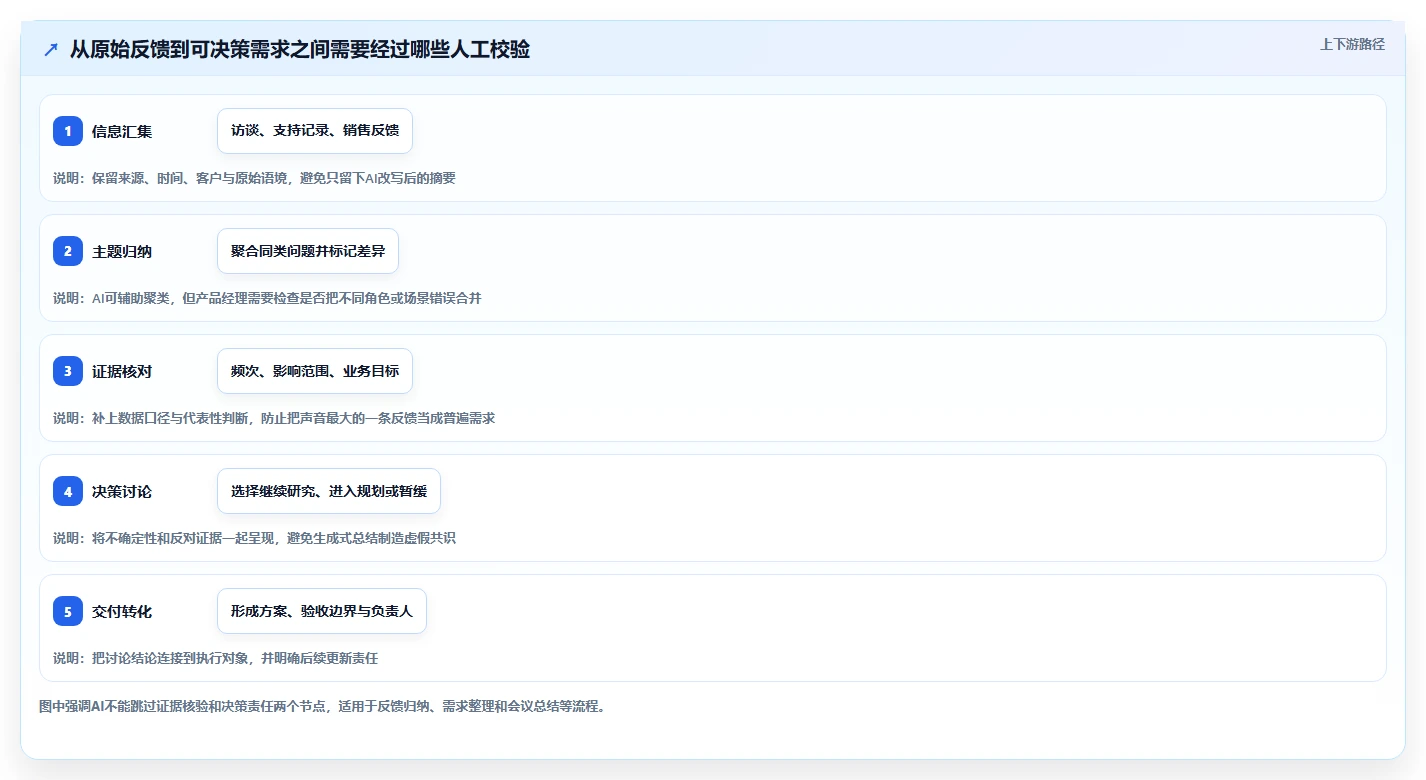Select step number badge 3
Viewport: 1426px width, 780px height.
click(x=68, y=371)
